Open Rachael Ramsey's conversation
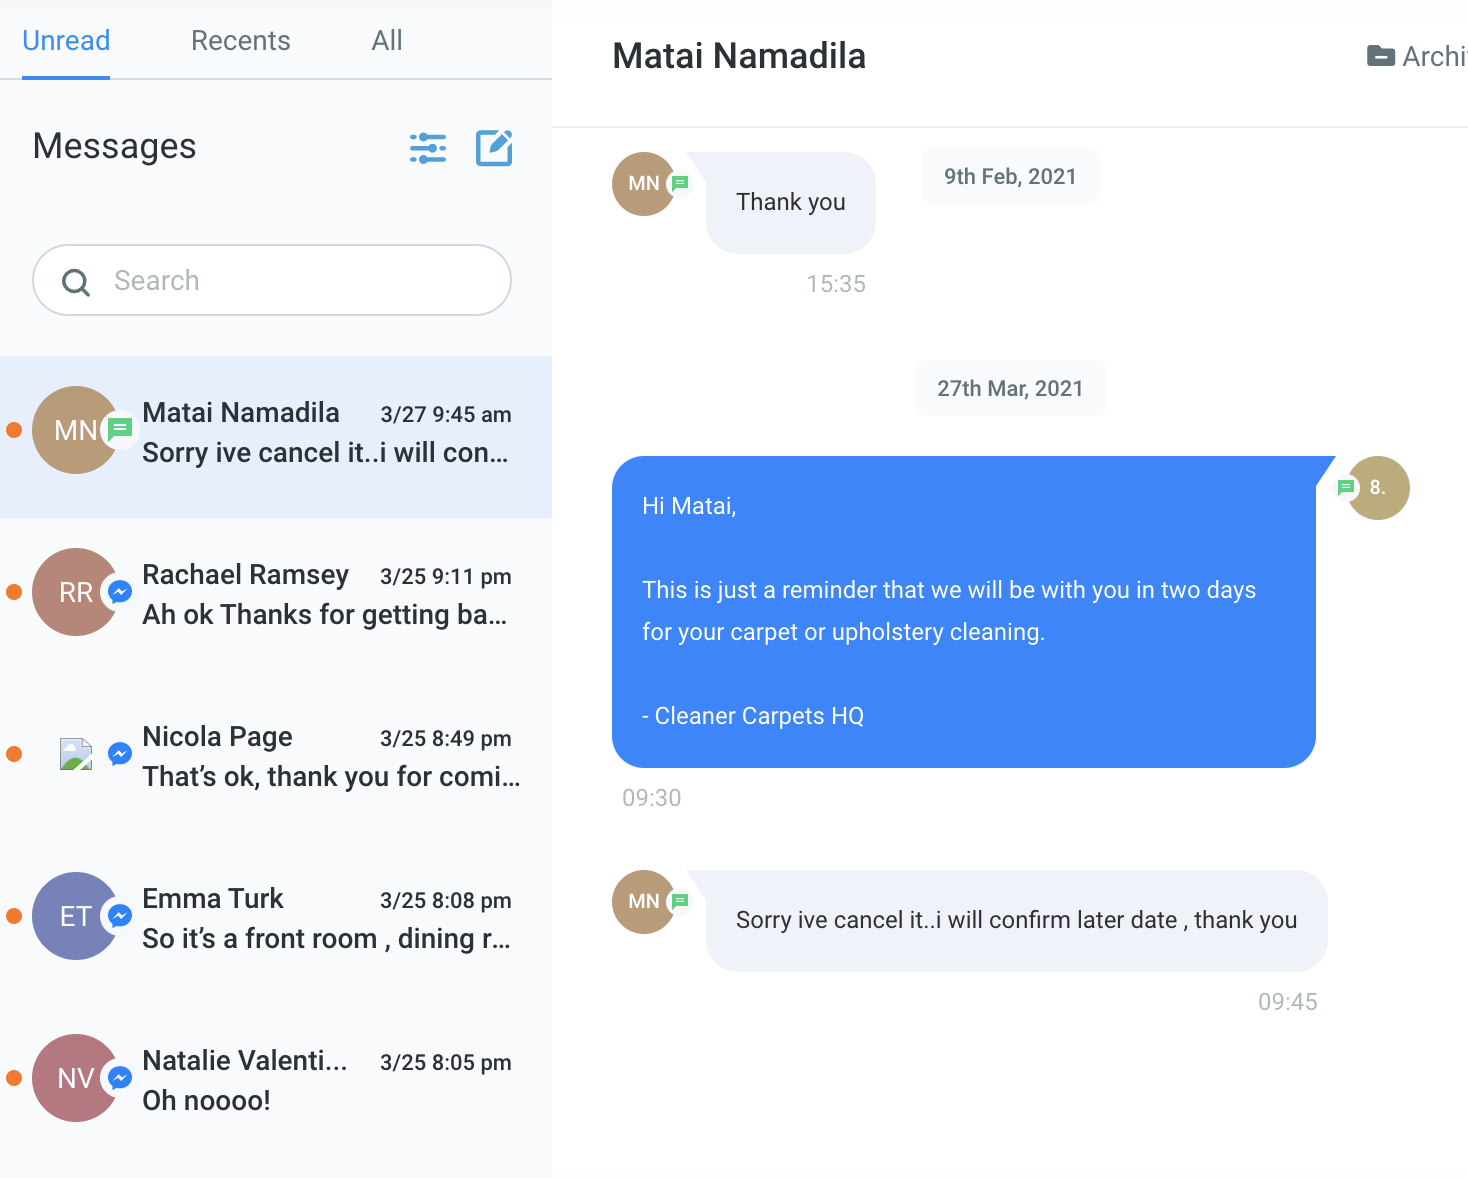 (x=276, y=599)
